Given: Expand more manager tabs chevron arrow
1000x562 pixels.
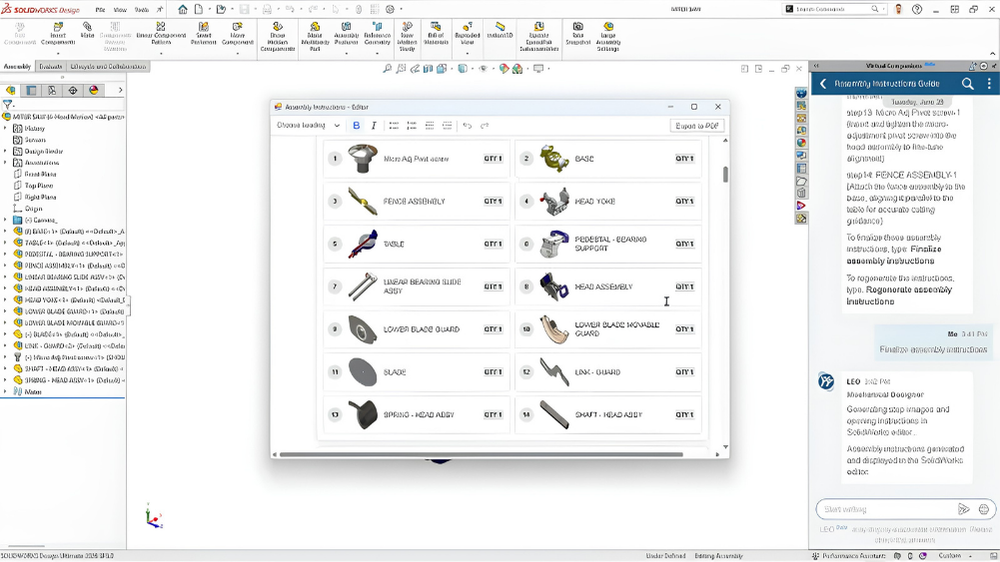Looking at the screenshot, I should click(120, 90).
